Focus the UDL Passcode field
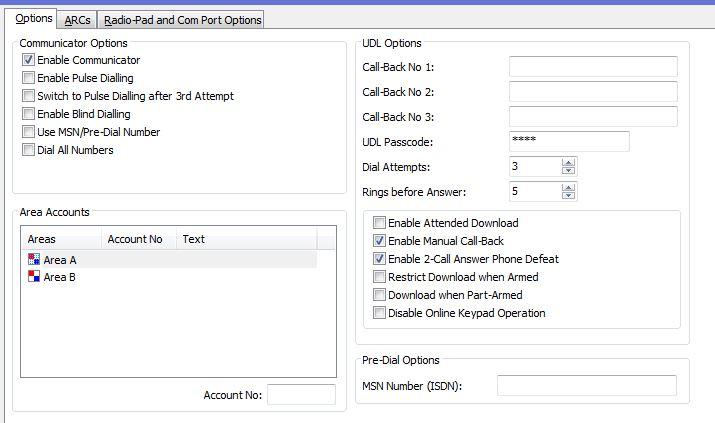715x423 pixels. 569,141
